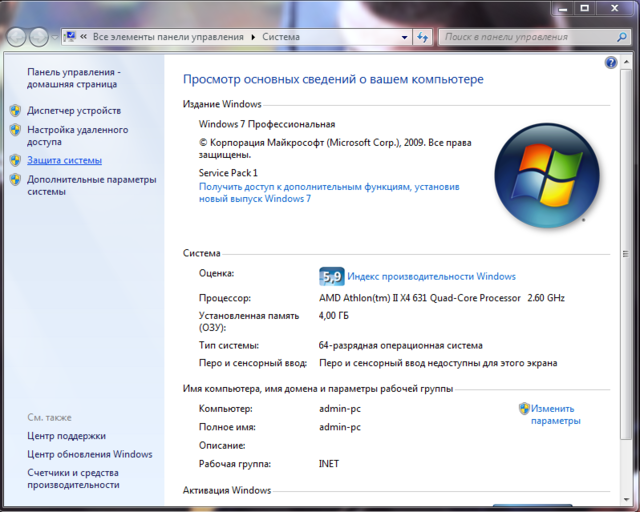This screenshot has height=512, width=640.
Task: Click shield icon beside 'Настройка удаленного доступа'
Action: tap(16, 130)
